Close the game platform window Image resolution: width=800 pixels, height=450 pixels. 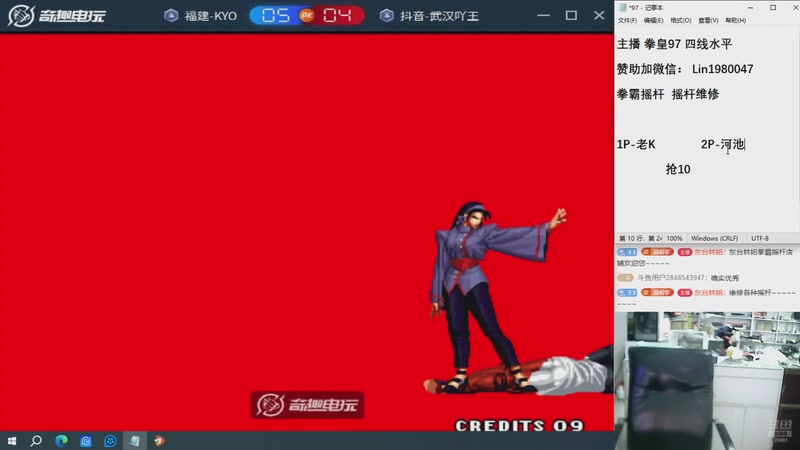click(599, 16)
